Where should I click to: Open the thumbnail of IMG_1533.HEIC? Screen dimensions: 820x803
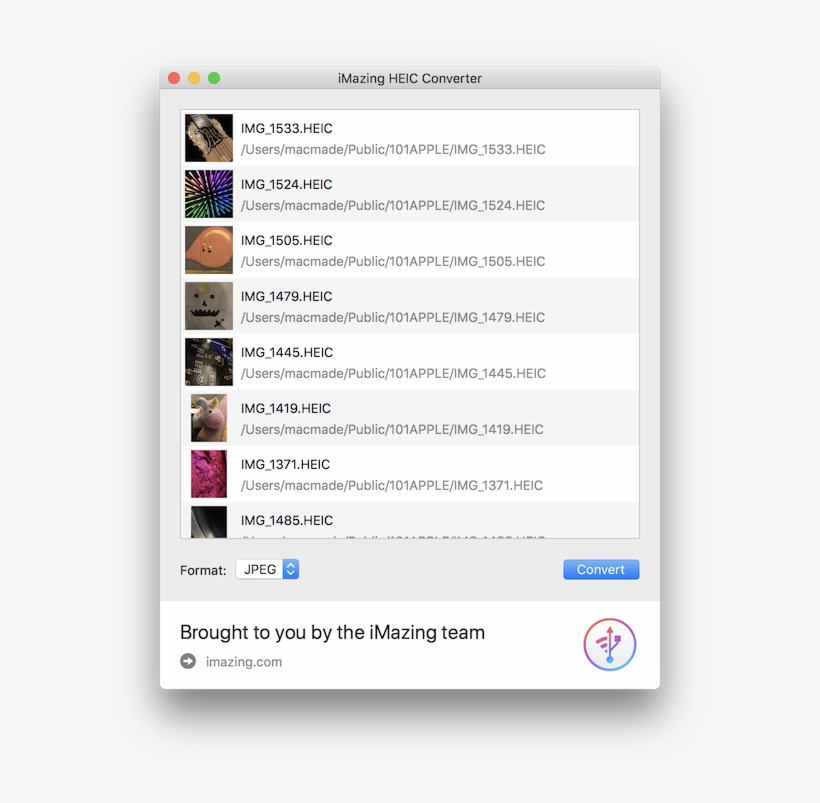208,138
